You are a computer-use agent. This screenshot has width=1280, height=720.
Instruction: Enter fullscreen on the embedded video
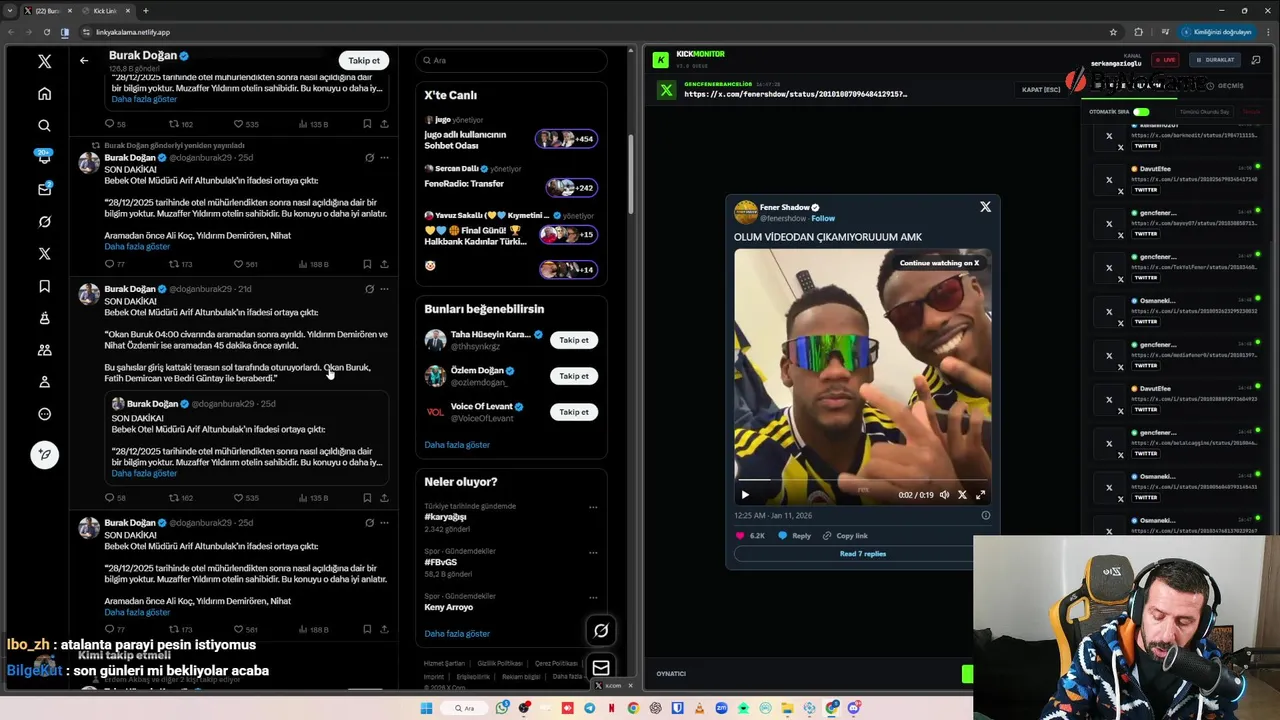[x=980, y=495]
